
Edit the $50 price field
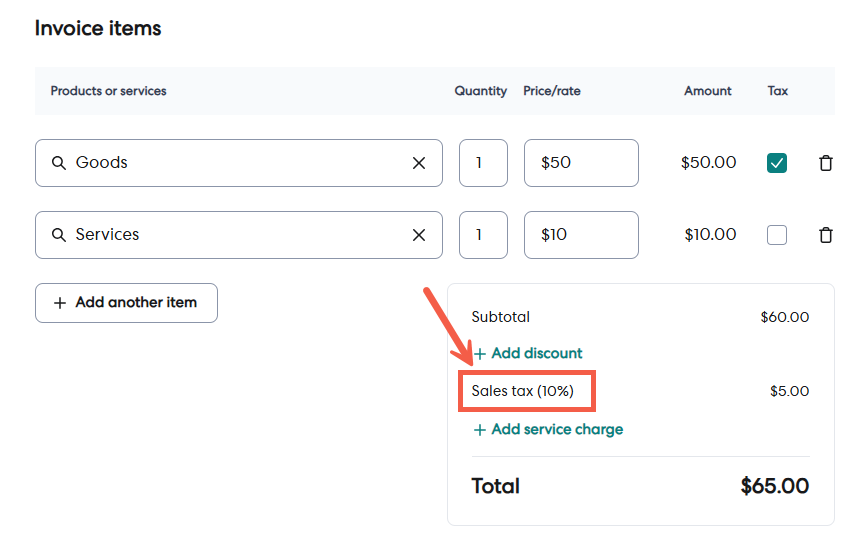point(581,163)
